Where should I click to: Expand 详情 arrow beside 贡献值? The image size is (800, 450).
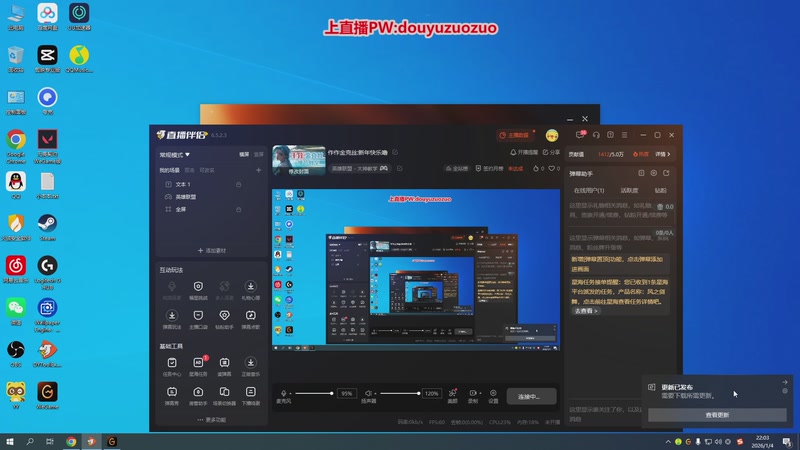click(663, 154)
